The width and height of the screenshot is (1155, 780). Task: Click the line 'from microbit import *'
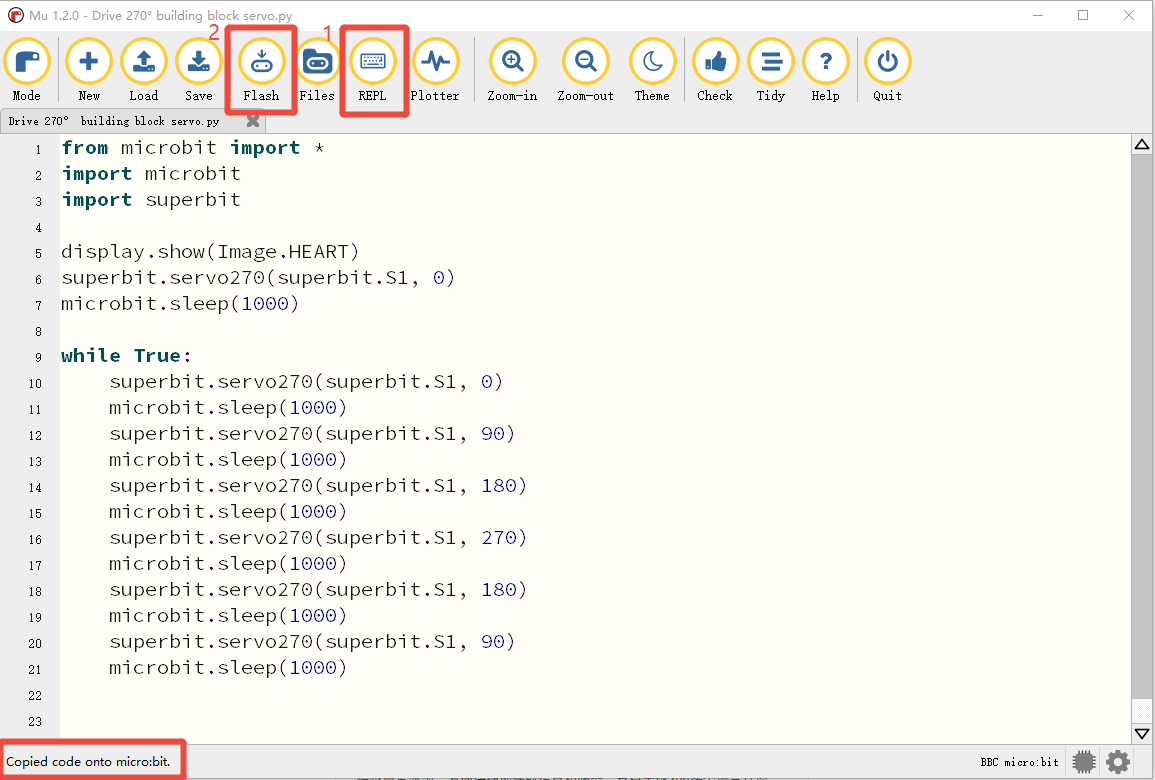(193, 148)
